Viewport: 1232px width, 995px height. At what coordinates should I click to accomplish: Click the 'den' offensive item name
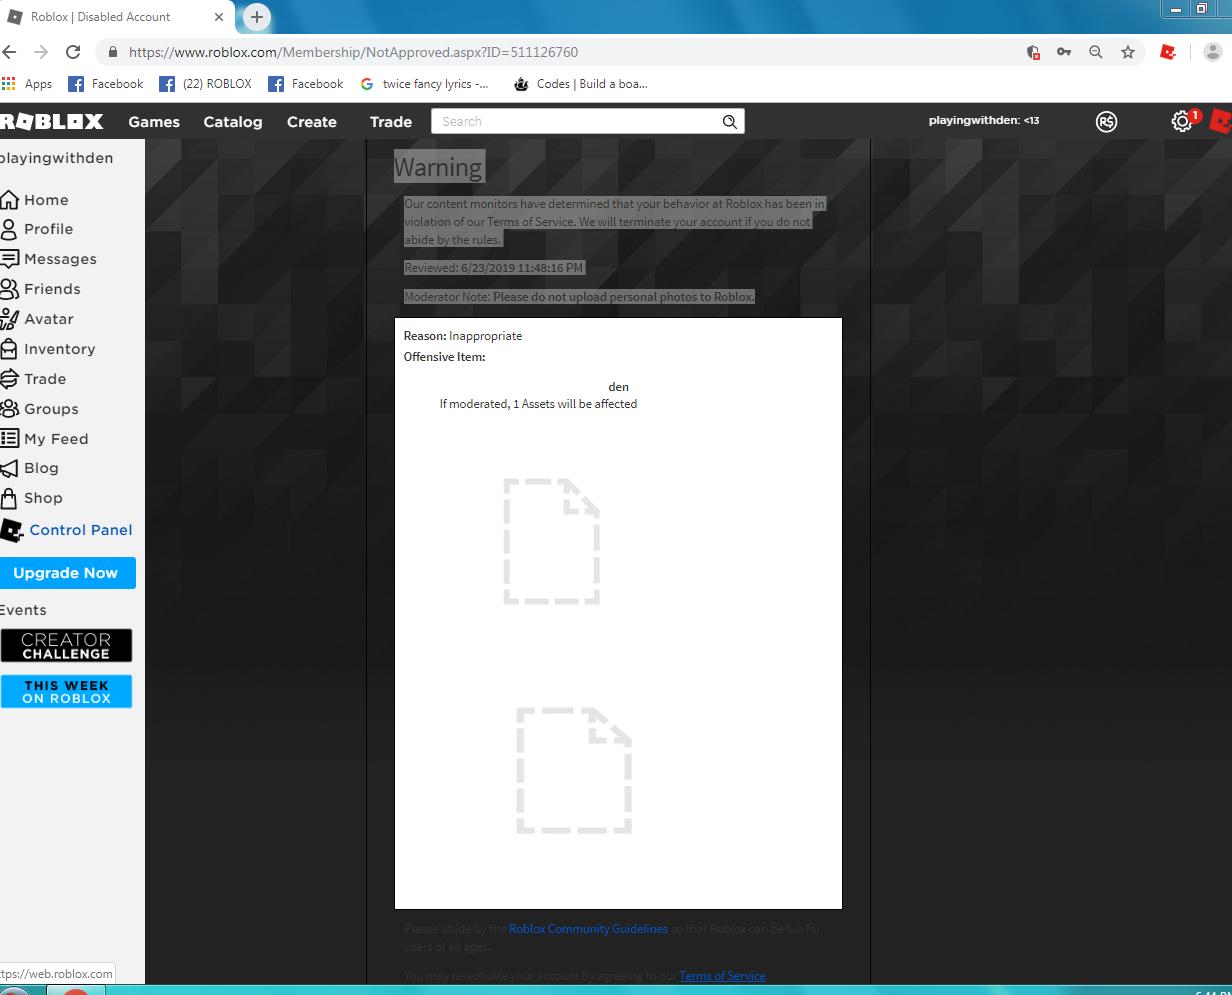click(x=618, y=386)
